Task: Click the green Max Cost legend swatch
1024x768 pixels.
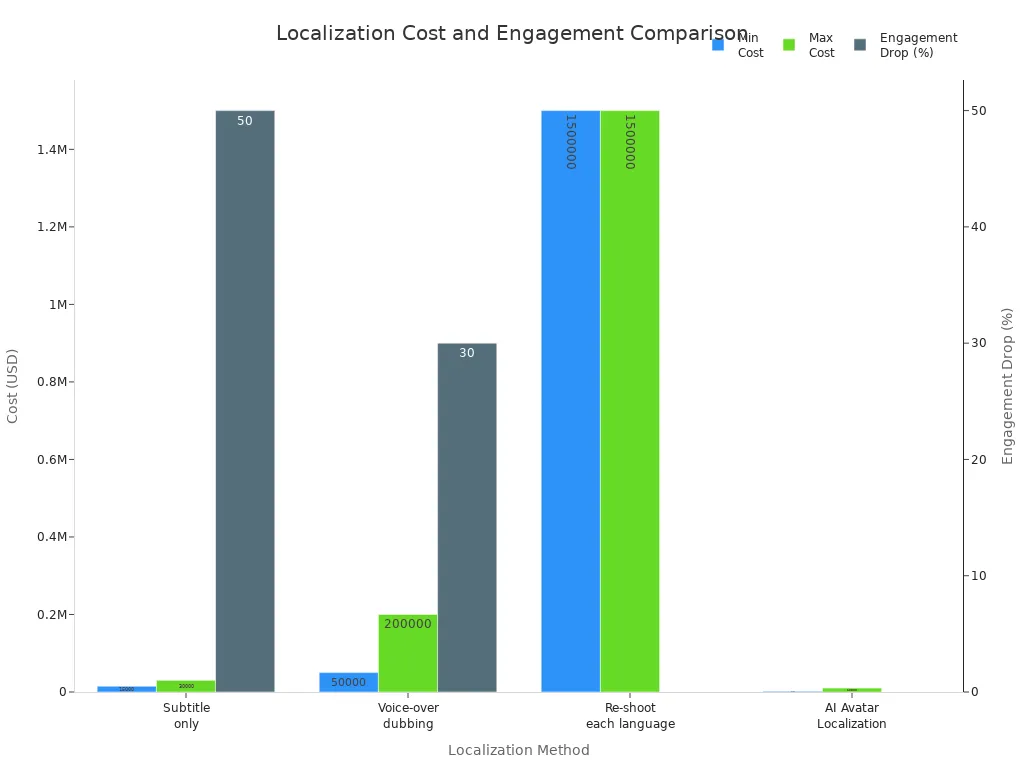Action: point(790,43)
